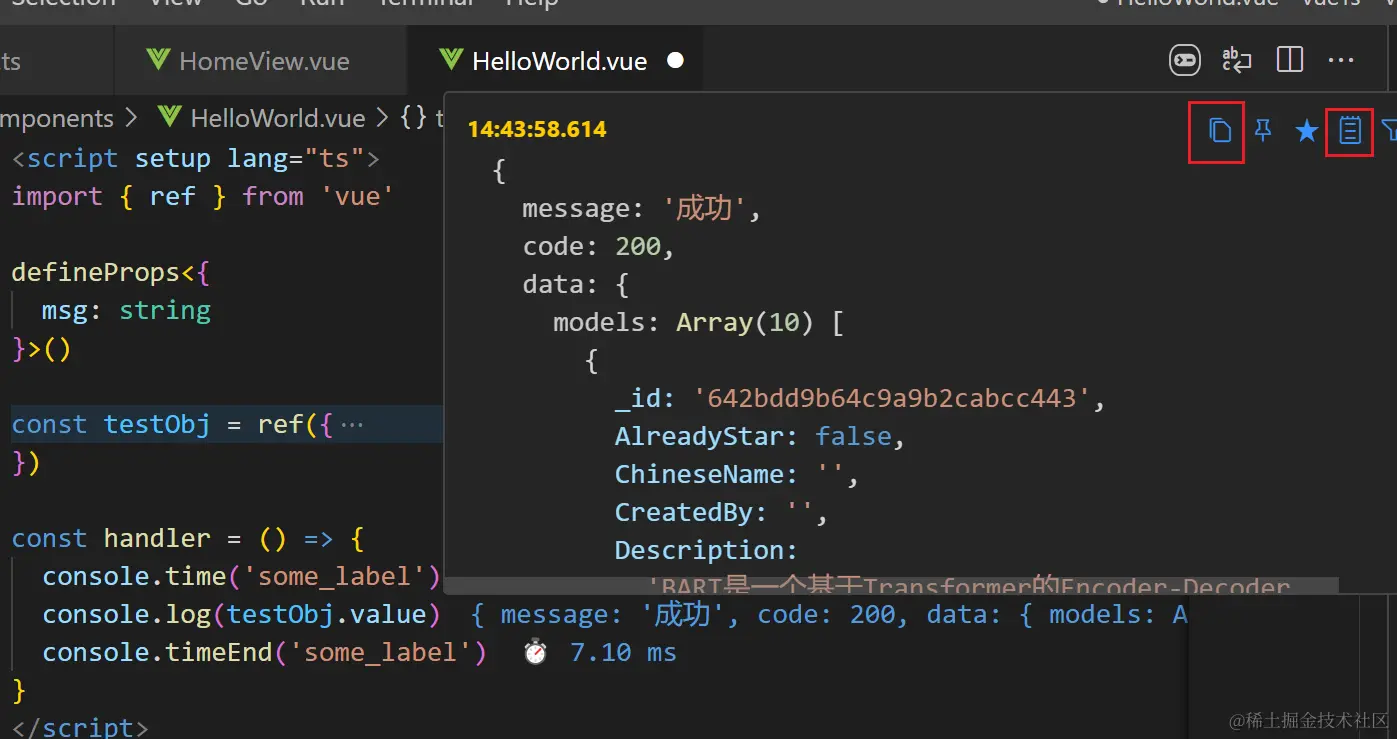Click the defineProps line in editor
The image size is (1397, 739).
(x=111, y=273)
